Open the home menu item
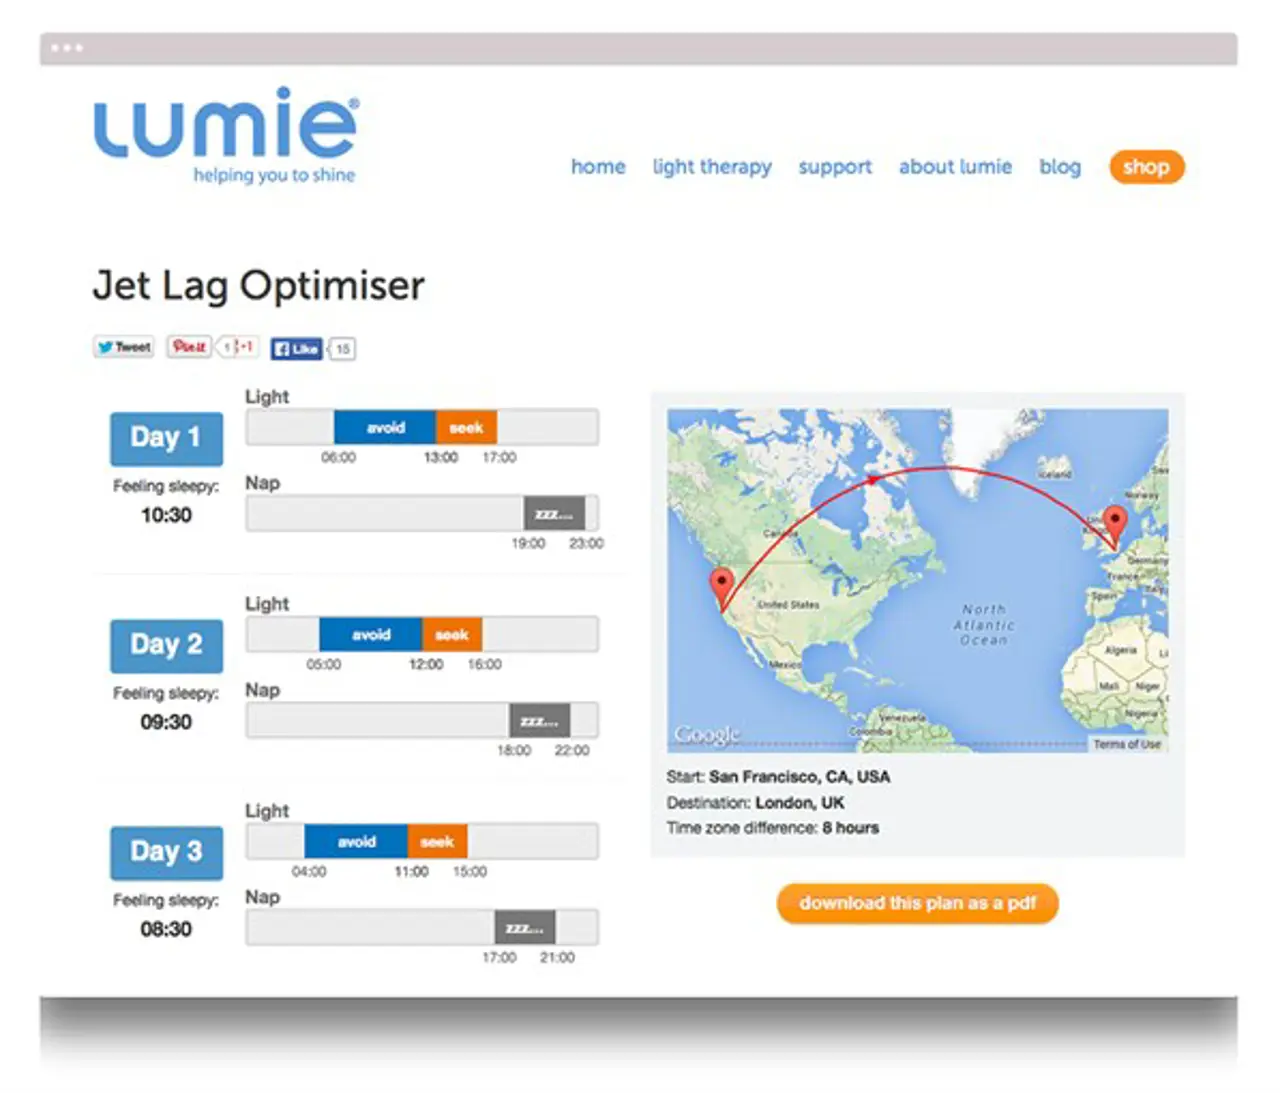The image size is (1280, 1093). pyautogui.click(x=598, y=167)
